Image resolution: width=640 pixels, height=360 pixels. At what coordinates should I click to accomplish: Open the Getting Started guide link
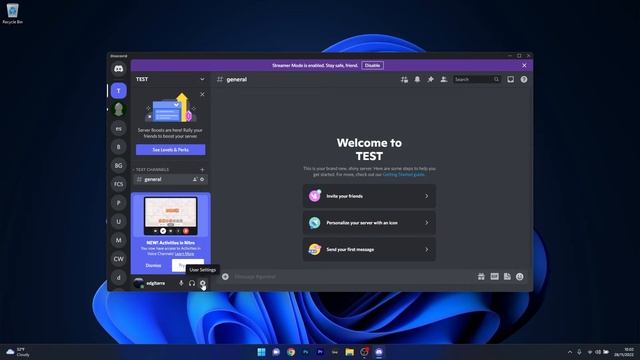(x=403, y=174)
